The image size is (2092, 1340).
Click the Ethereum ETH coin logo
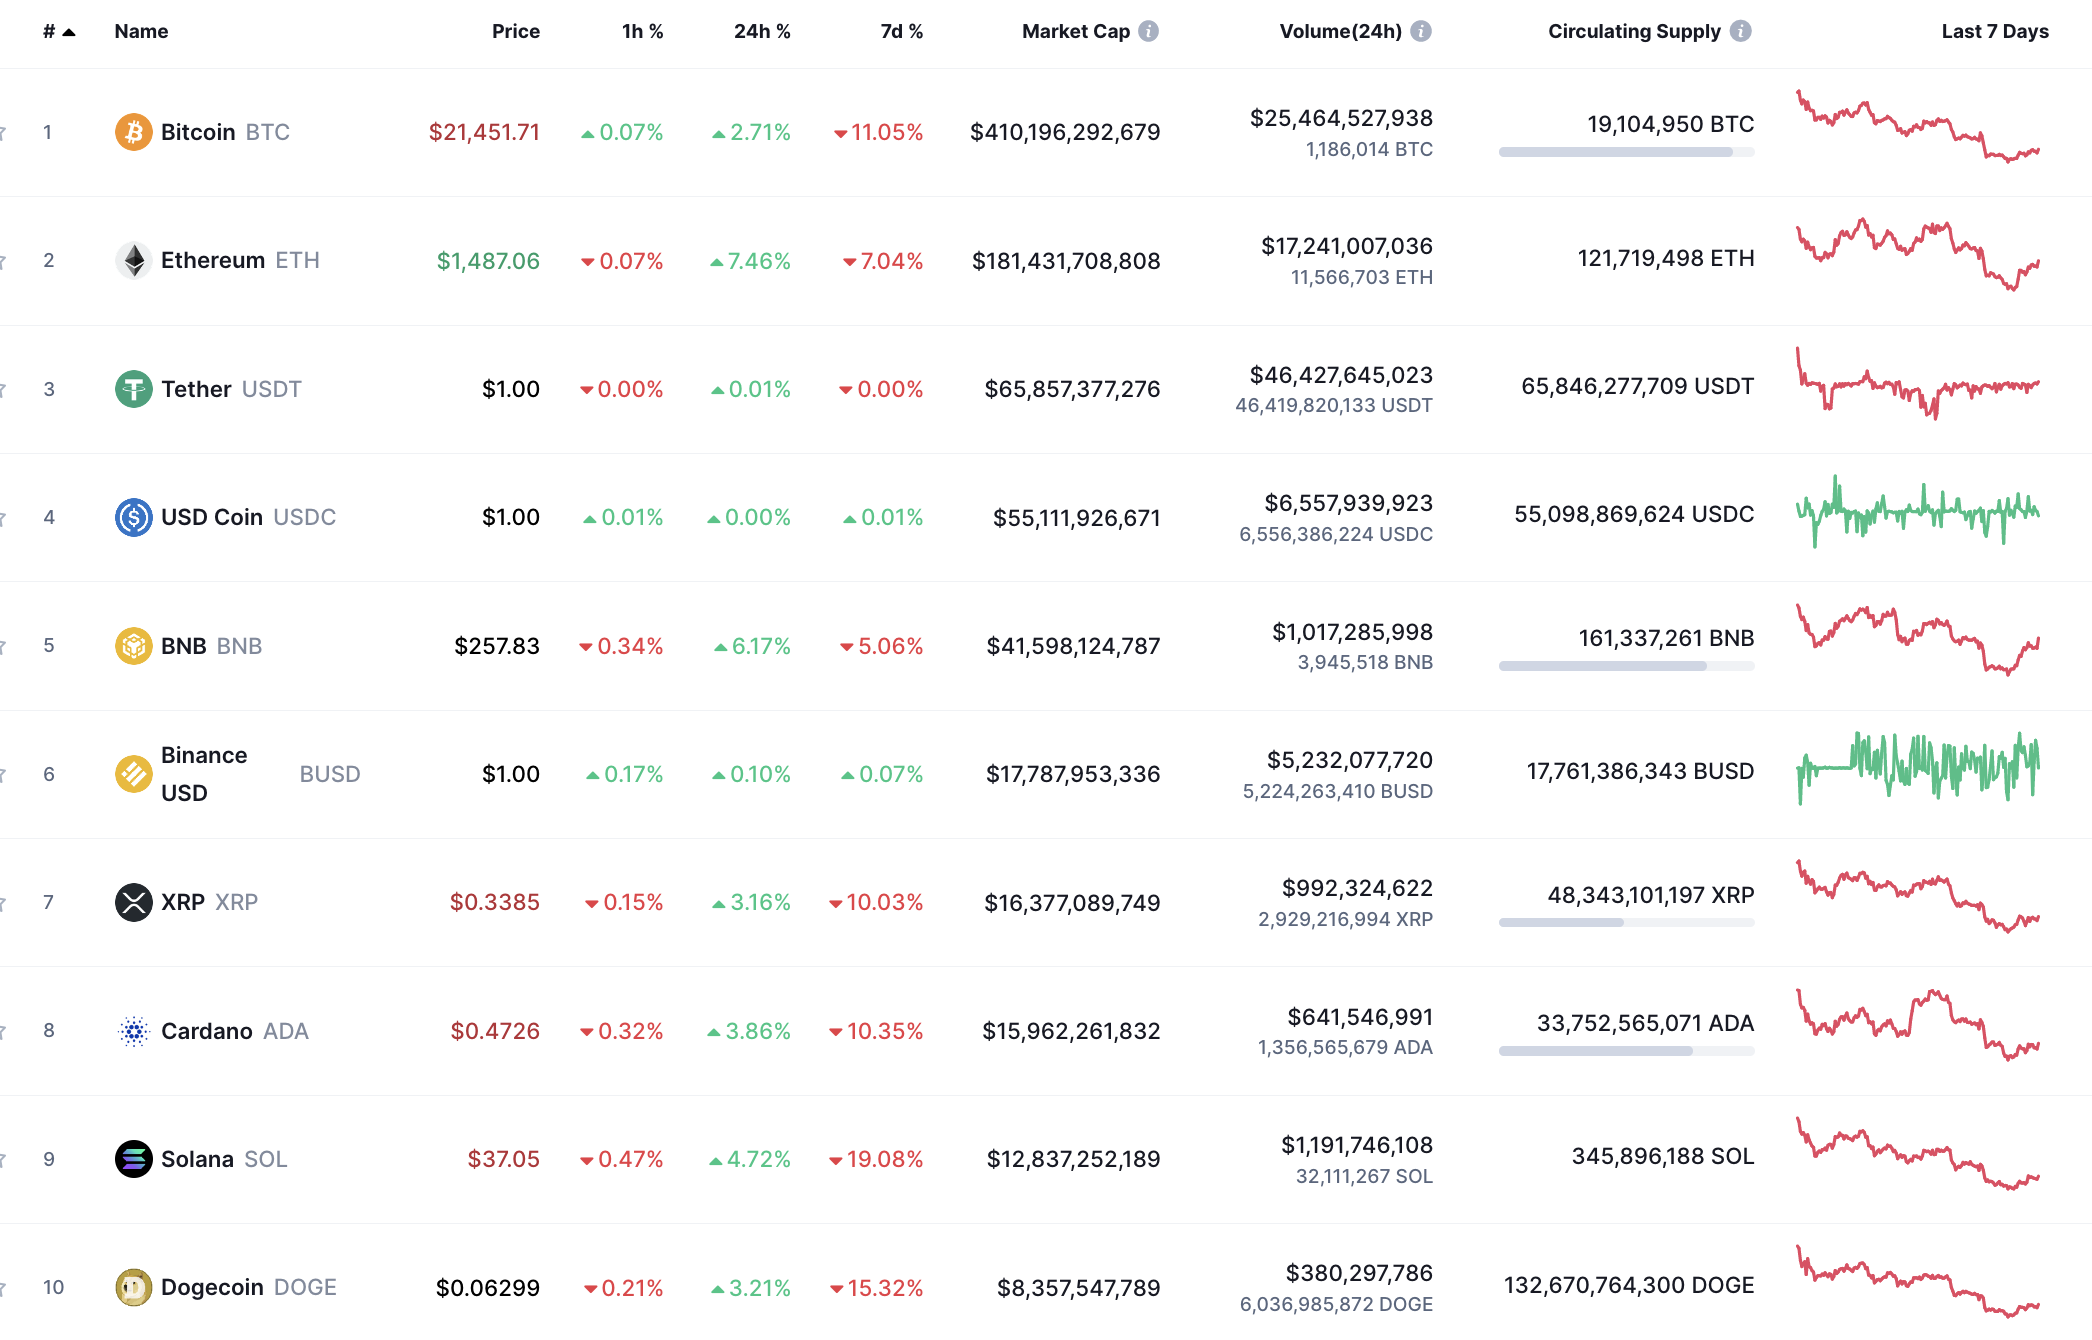(x=133, y=260)
